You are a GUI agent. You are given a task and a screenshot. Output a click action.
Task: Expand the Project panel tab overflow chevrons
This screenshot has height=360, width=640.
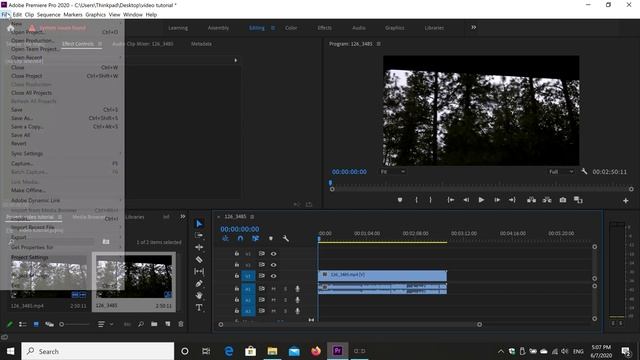pyautogui.click(x=182, y=216)
